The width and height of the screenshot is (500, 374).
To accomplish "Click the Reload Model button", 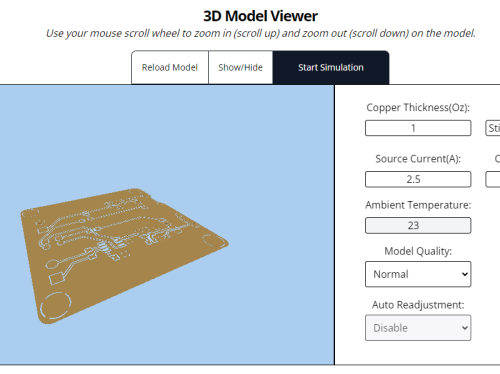I will click(x=170, y=68).
